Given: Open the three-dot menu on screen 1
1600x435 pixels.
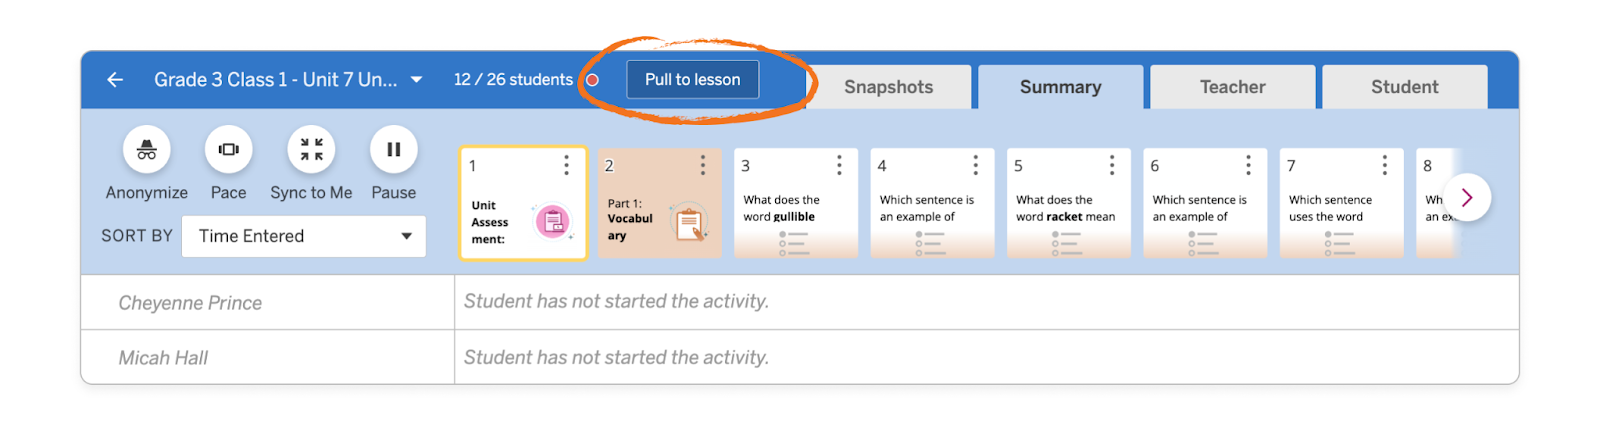Looking at the screenshot, I should tap(566, 165).
